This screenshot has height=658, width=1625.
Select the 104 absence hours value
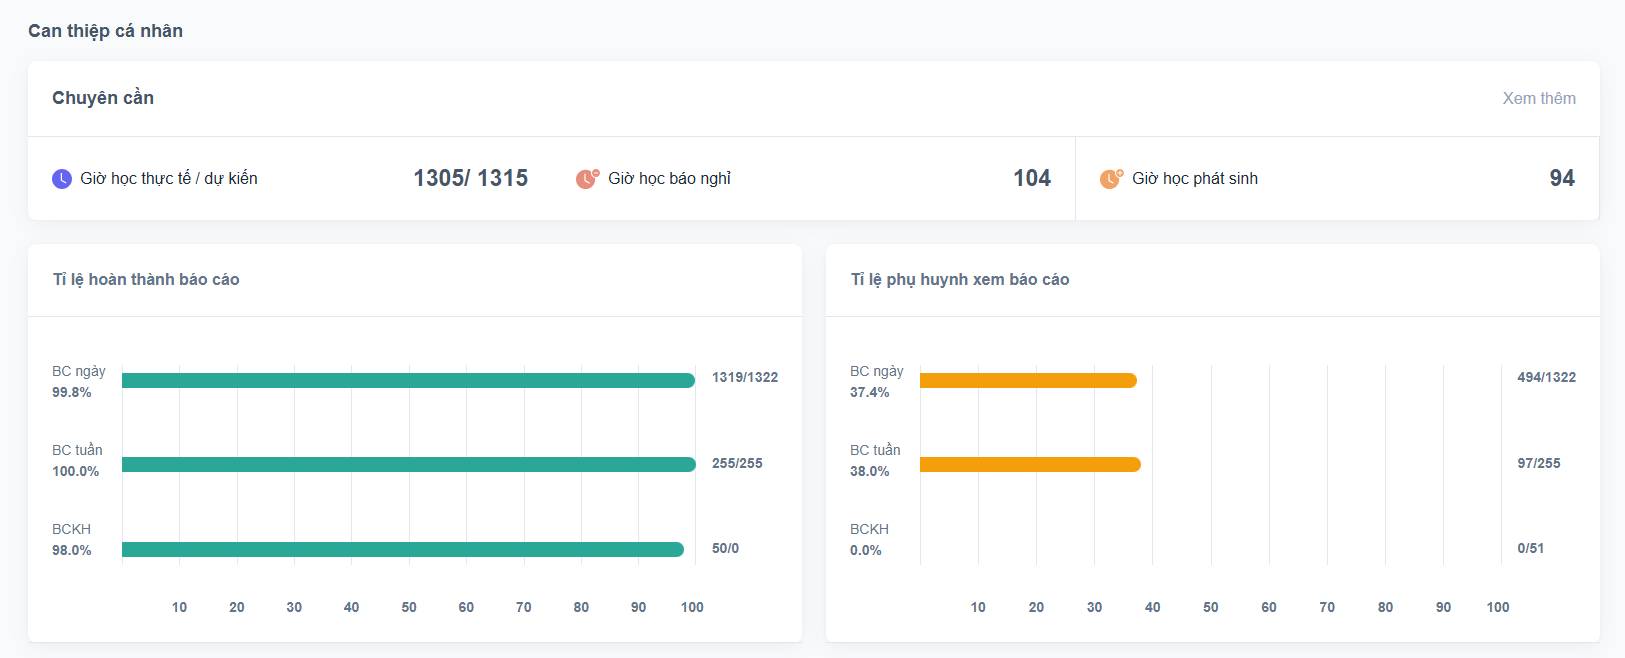point(1031,178)
